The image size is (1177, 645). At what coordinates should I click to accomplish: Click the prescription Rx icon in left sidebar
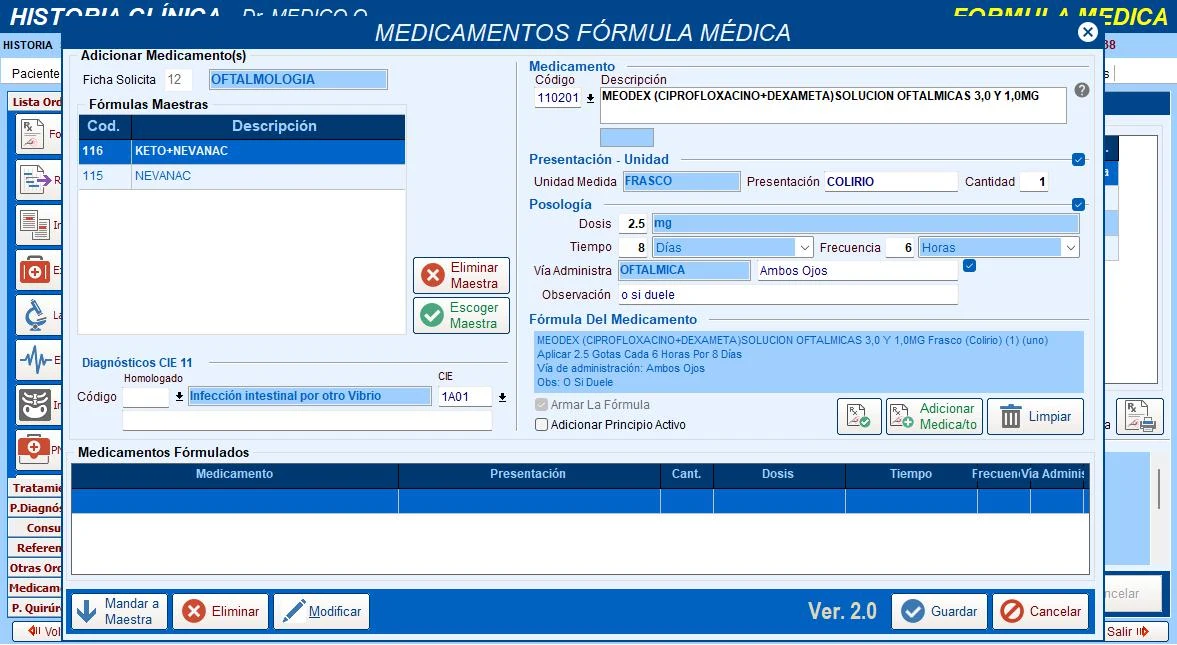click(32, 134)
